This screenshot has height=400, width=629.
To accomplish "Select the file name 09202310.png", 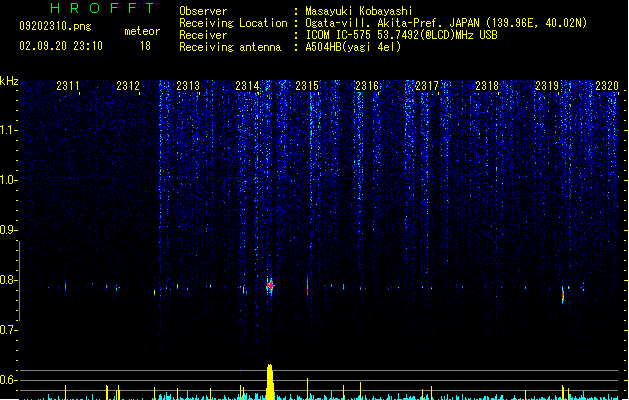I will tap(55, 26).
